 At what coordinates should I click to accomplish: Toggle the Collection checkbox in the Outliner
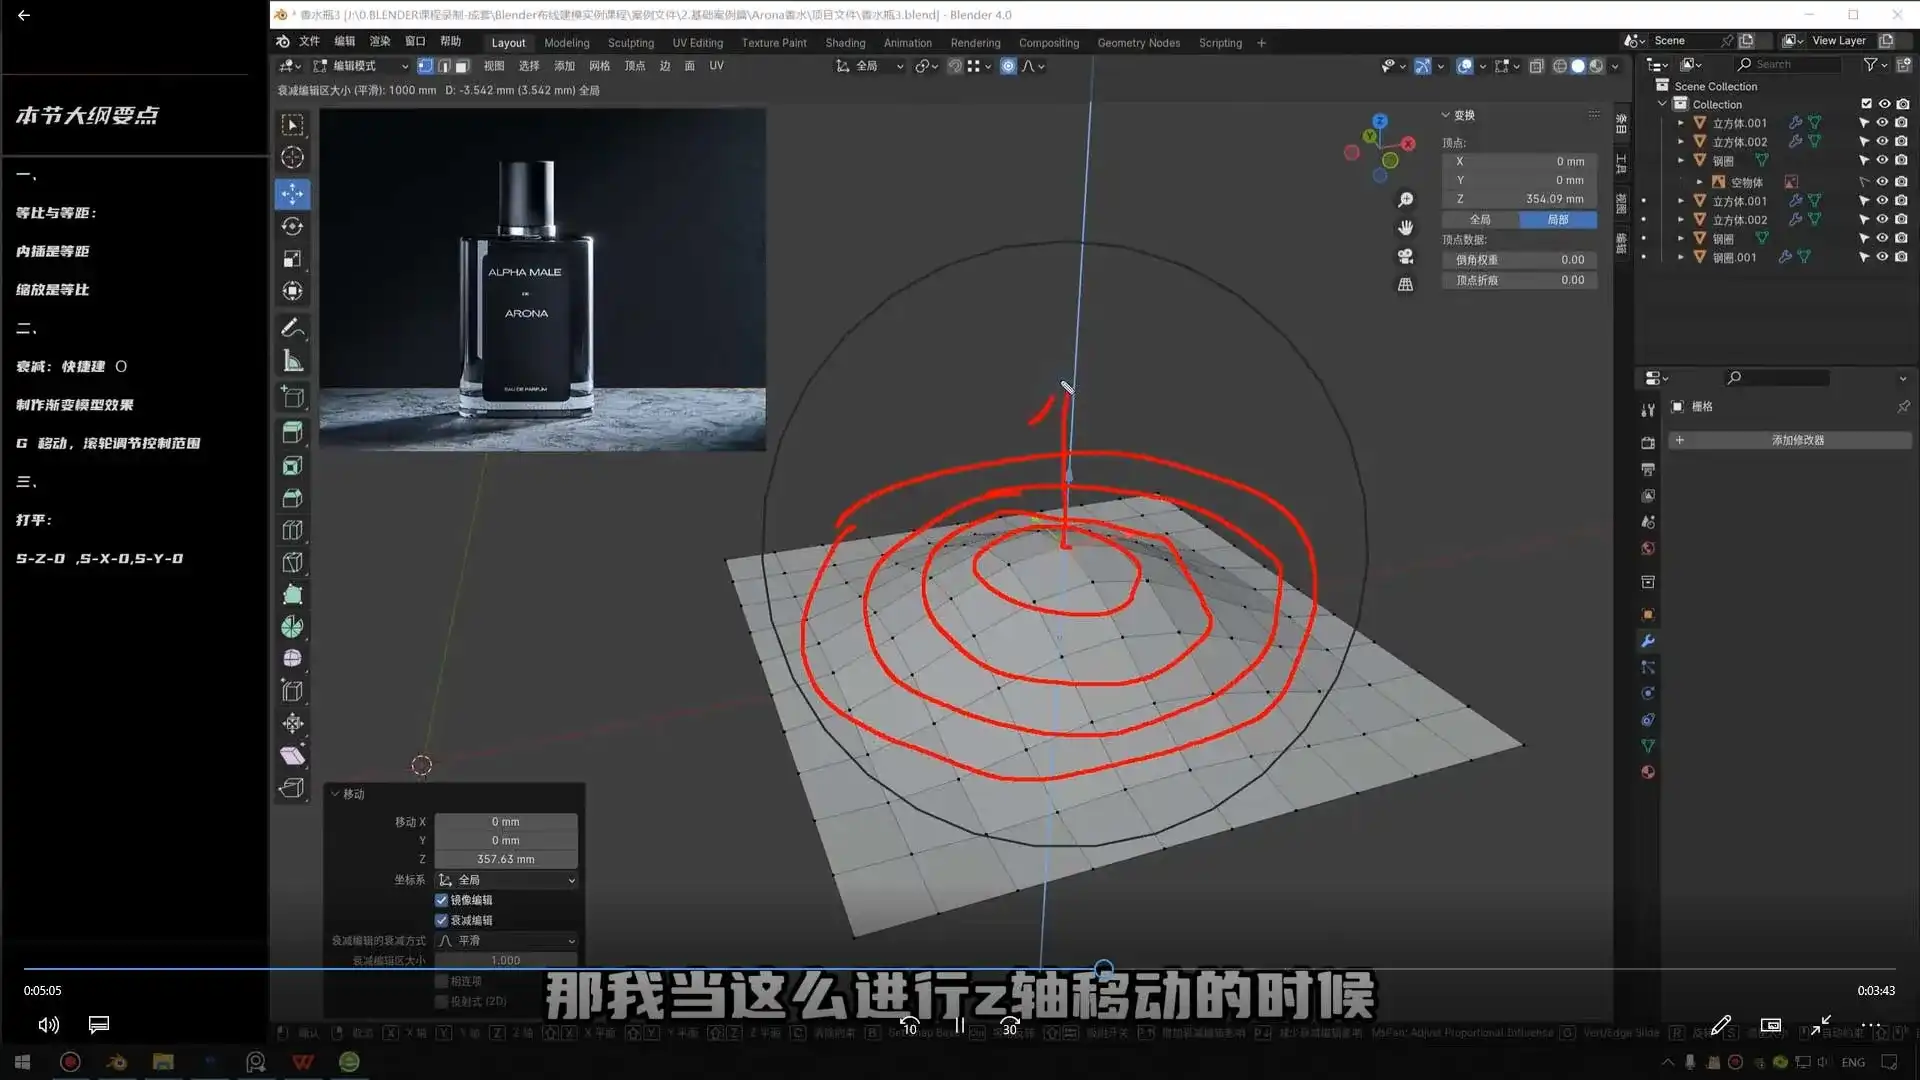click(x=1866, y=103)
